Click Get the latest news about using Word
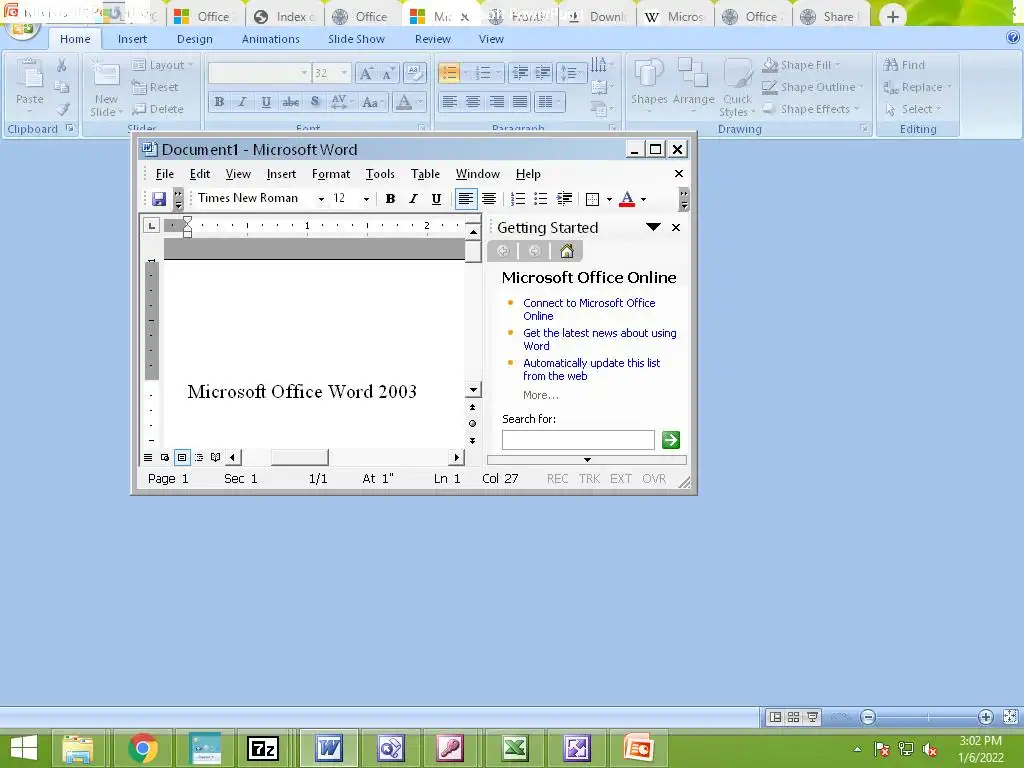 pos(600,340)
